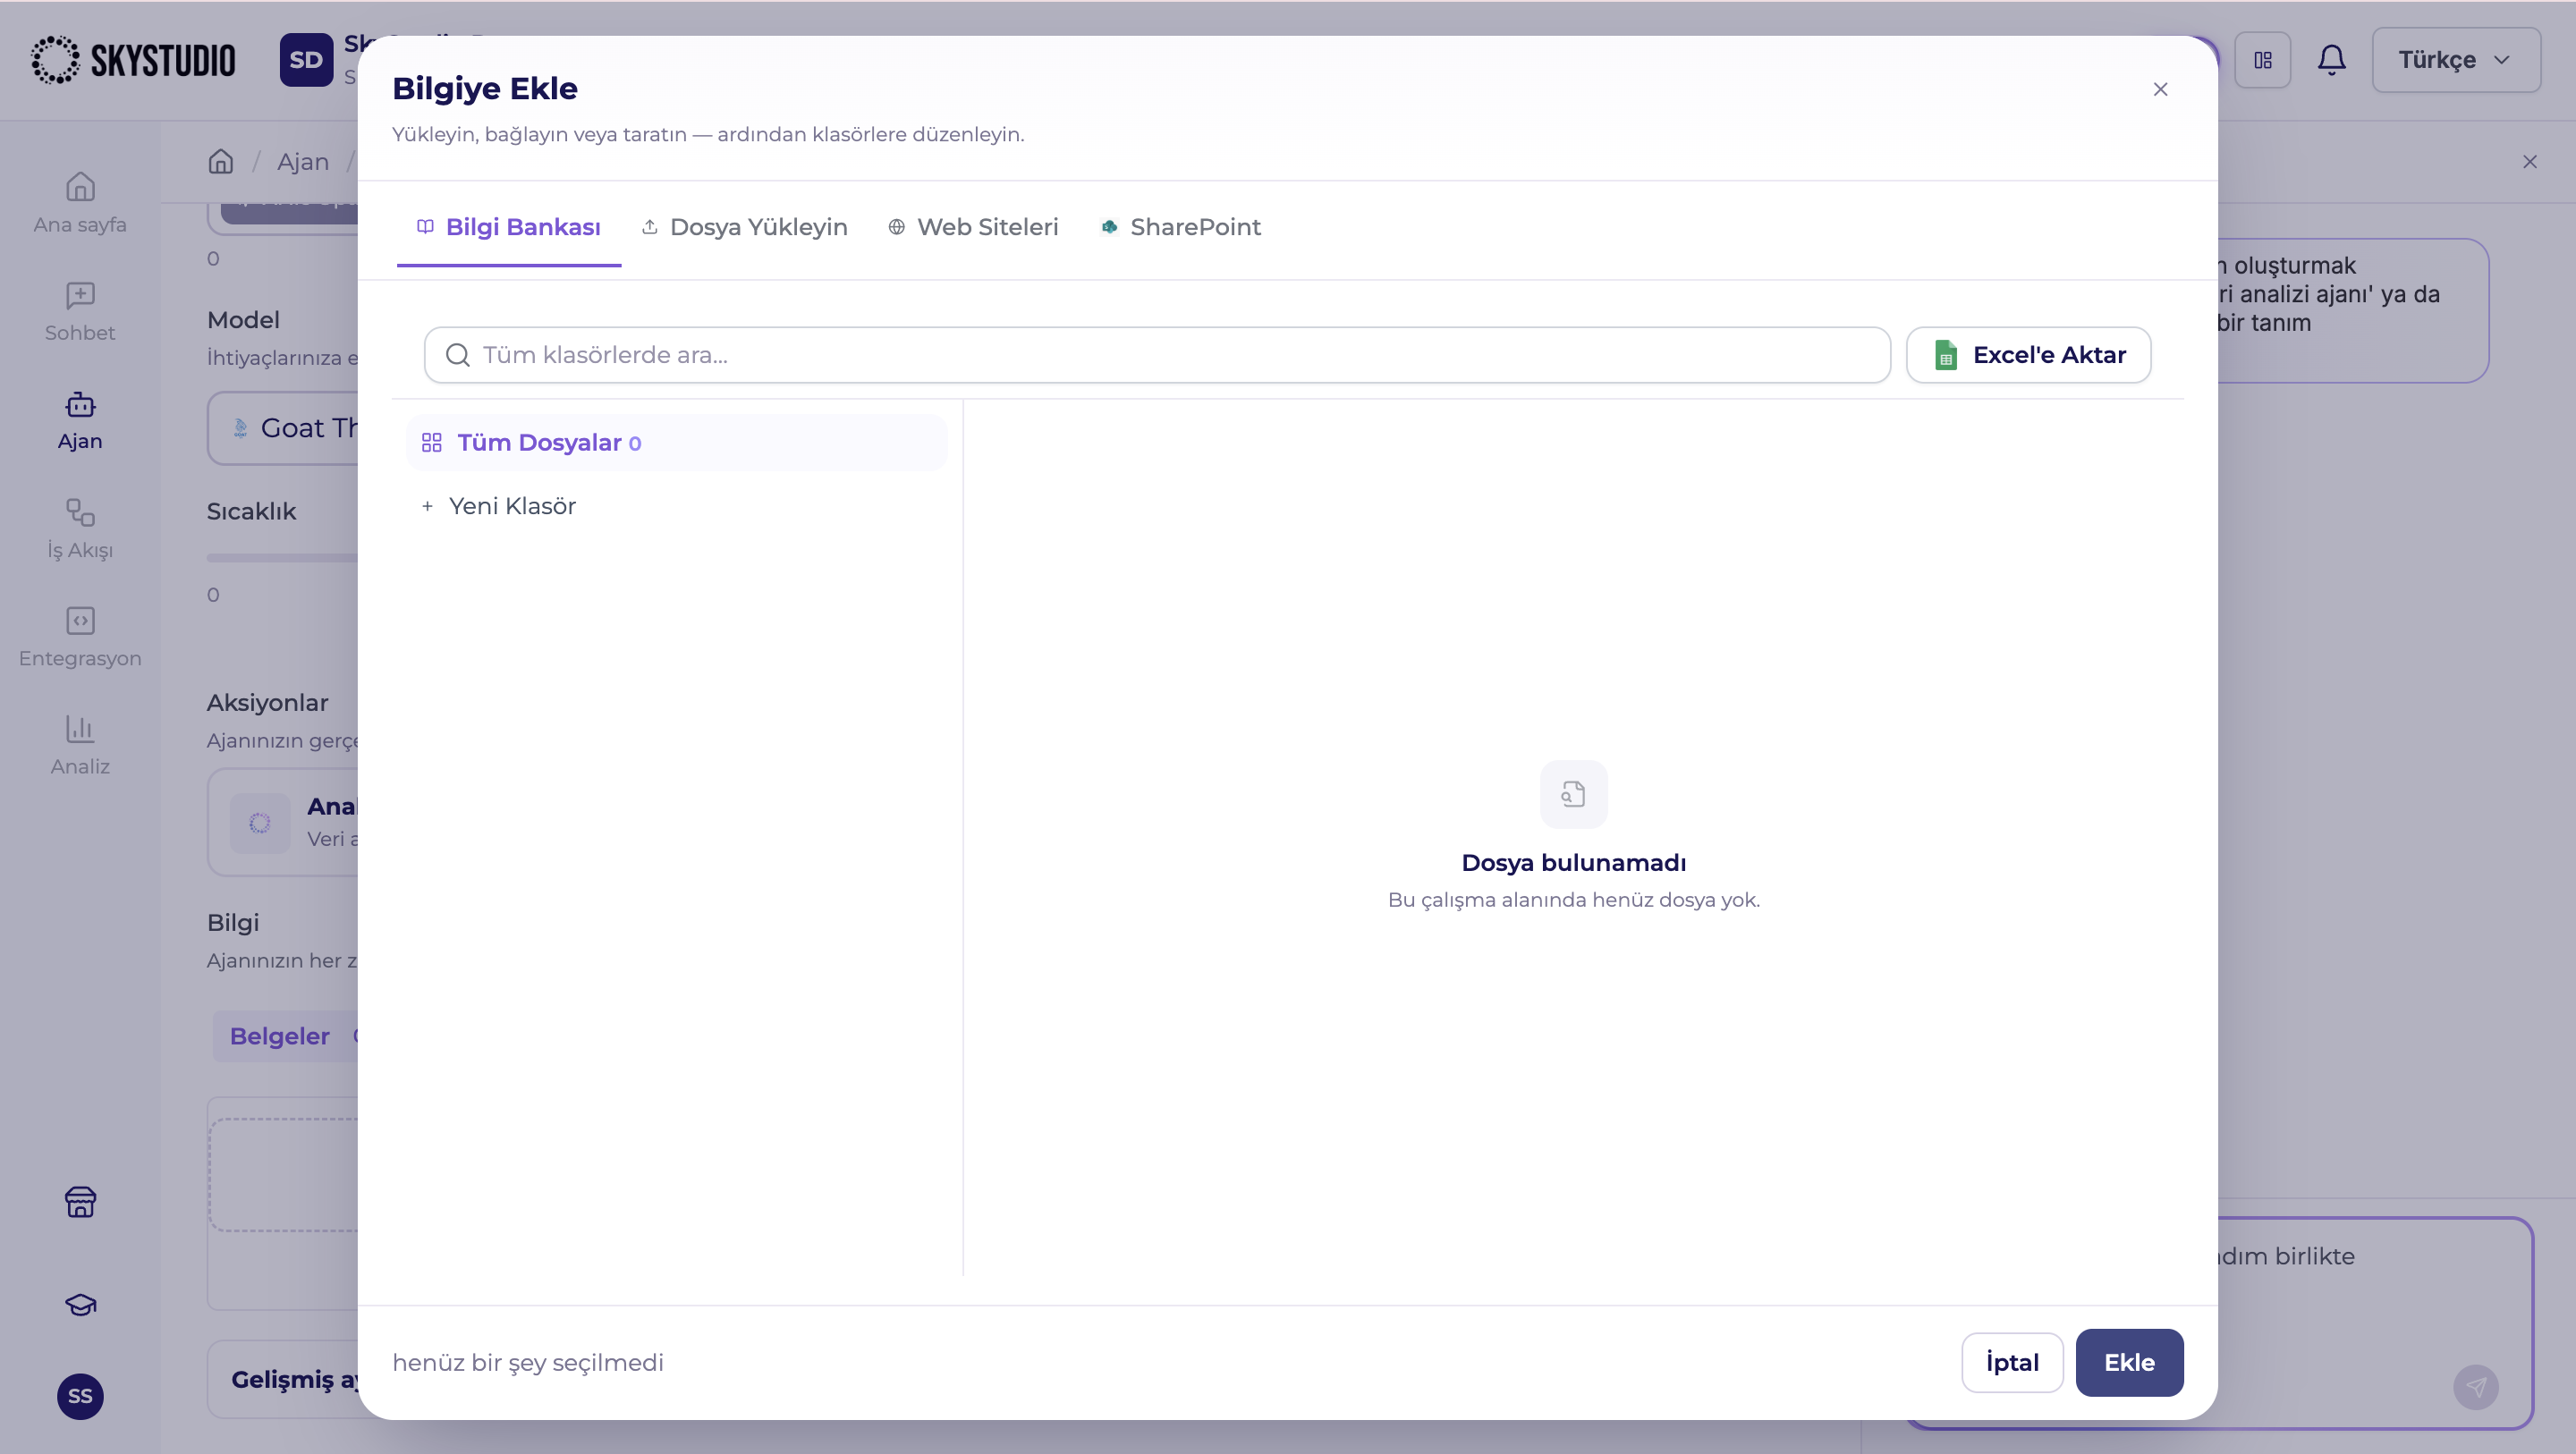
Task: Click the Tüm klasörlerde ara search field
Action: tap(1157, 355)
